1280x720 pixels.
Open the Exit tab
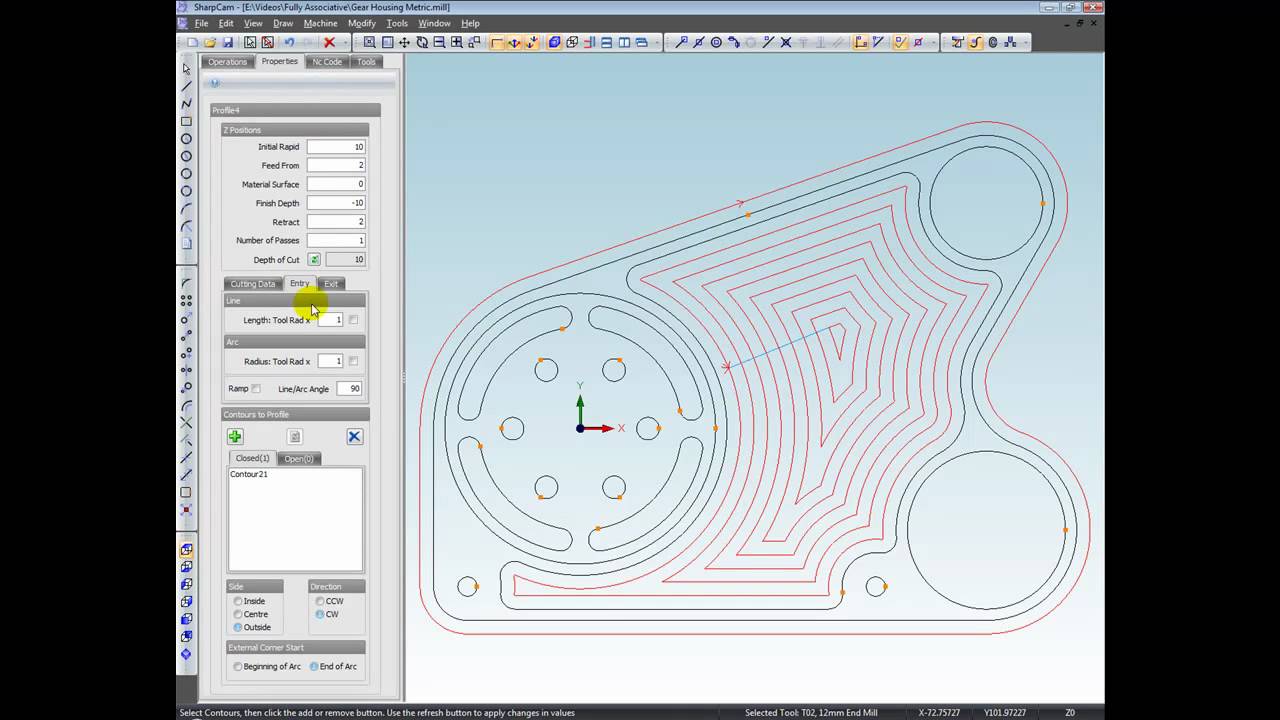point(331,284)
